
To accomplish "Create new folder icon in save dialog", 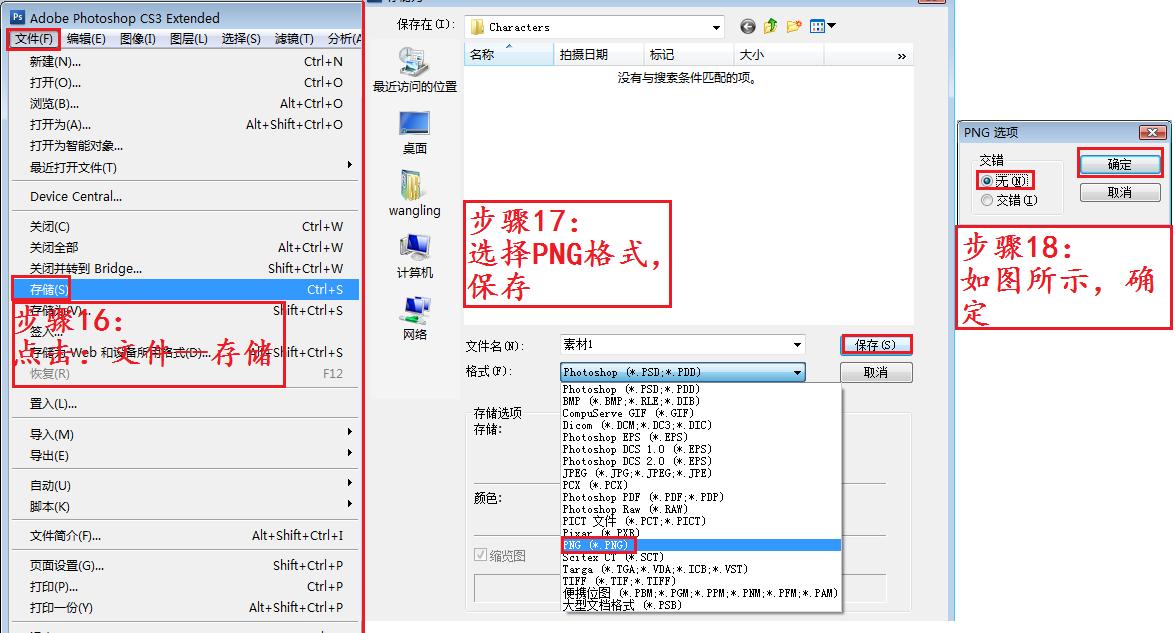I will (x=794, y=27).
